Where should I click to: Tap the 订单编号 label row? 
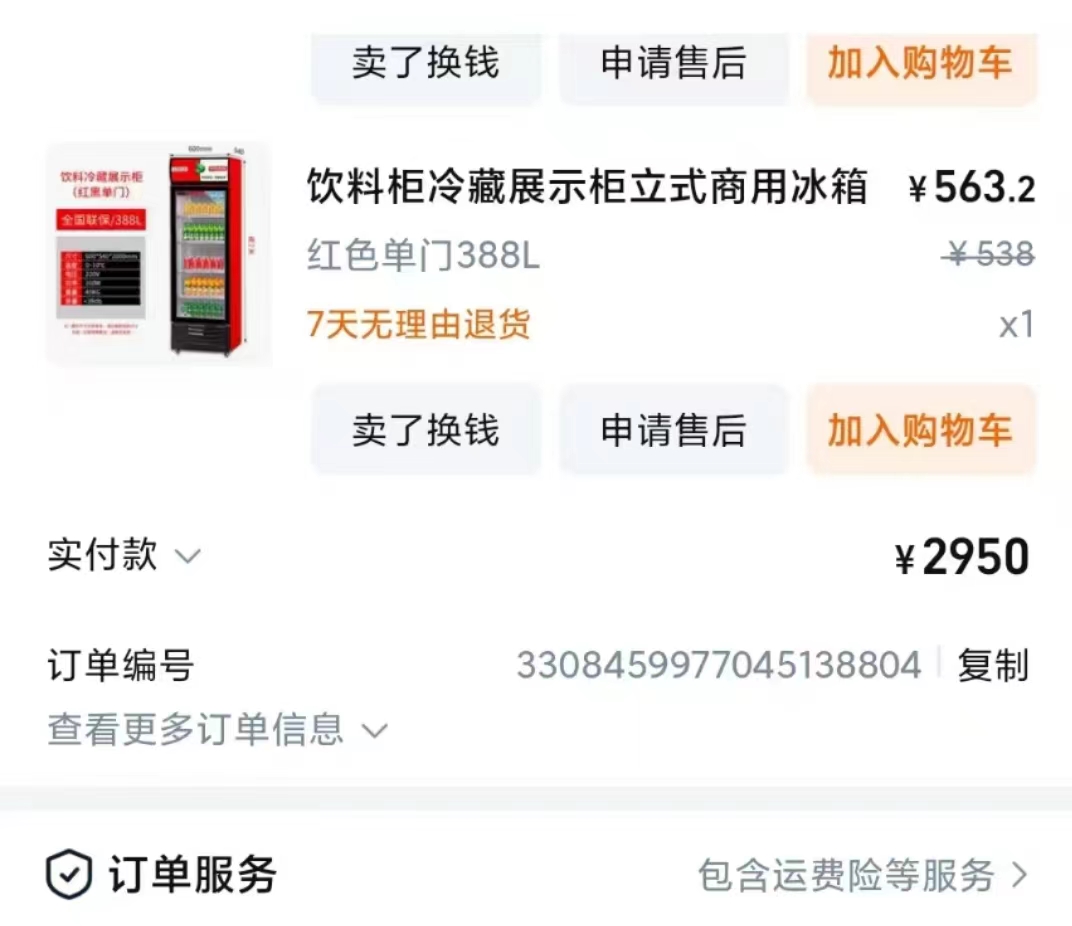click(120, 665)
